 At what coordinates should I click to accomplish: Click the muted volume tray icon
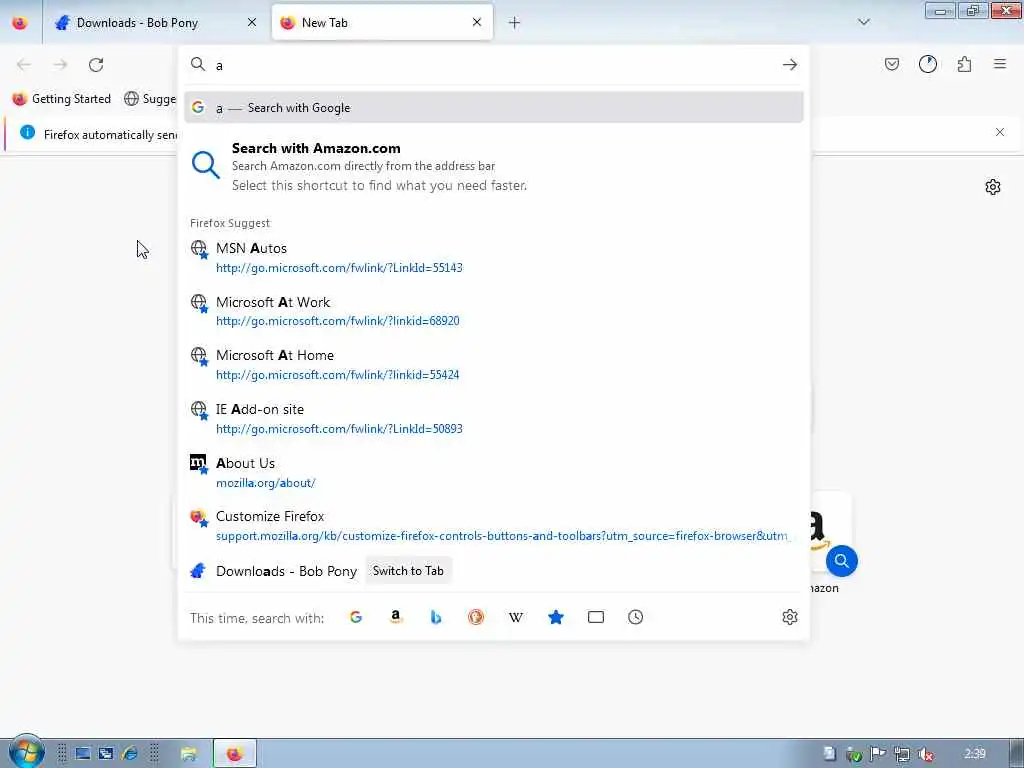coord(926,754)
